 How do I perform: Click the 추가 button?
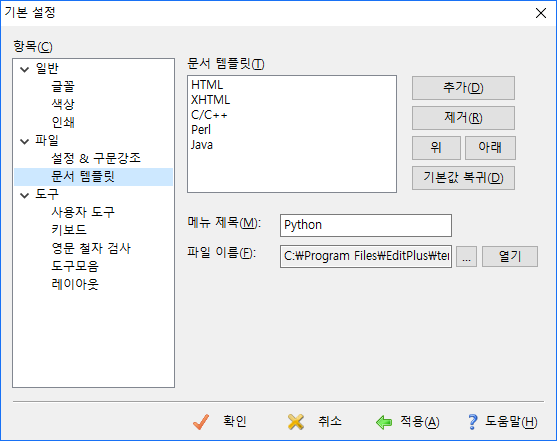[463, 88]
